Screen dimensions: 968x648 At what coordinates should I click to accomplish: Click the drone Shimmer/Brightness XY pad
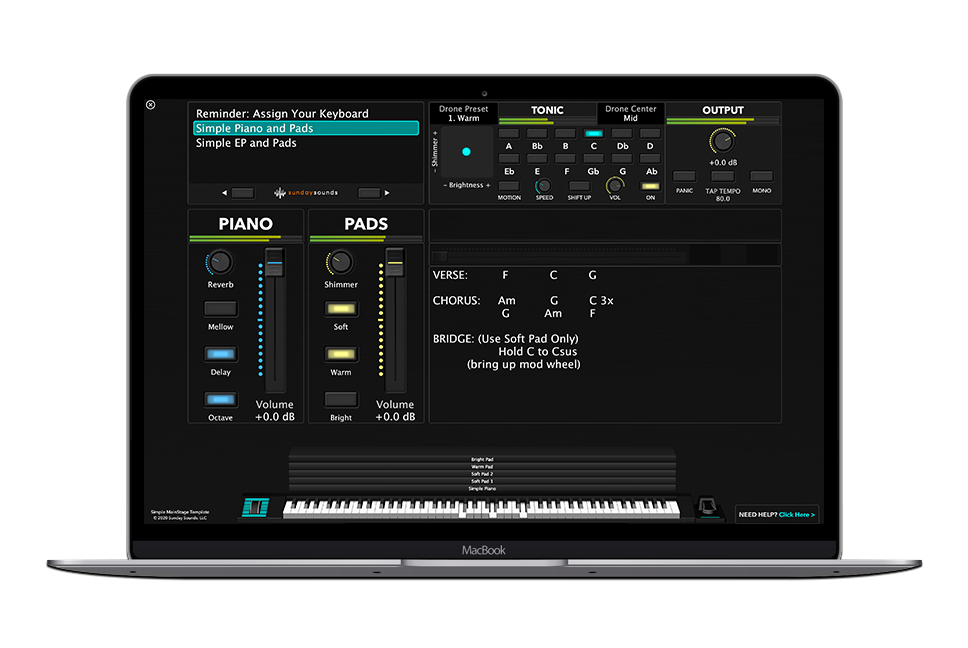464,153
